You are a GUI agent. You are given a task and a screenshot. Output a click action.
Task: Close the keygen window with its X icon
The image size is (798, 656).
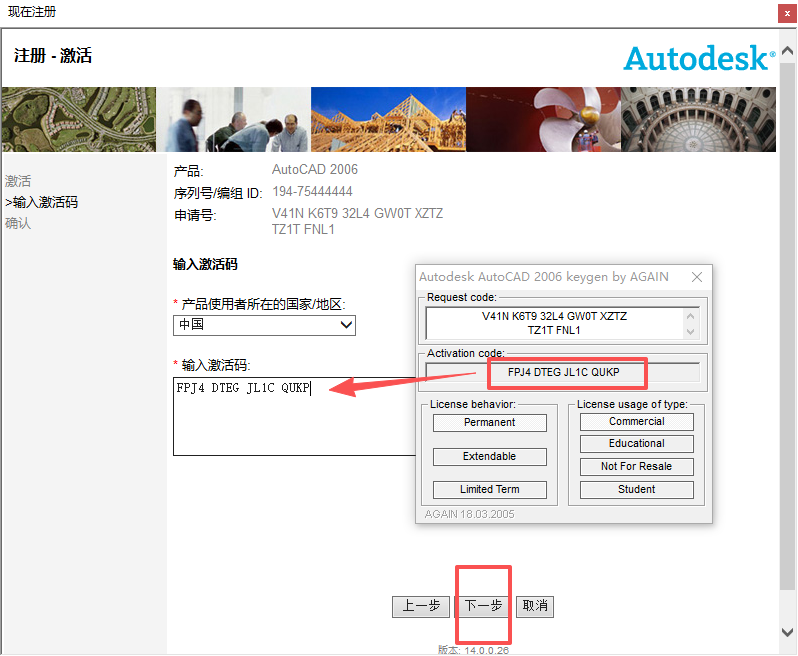coord(697,277)
